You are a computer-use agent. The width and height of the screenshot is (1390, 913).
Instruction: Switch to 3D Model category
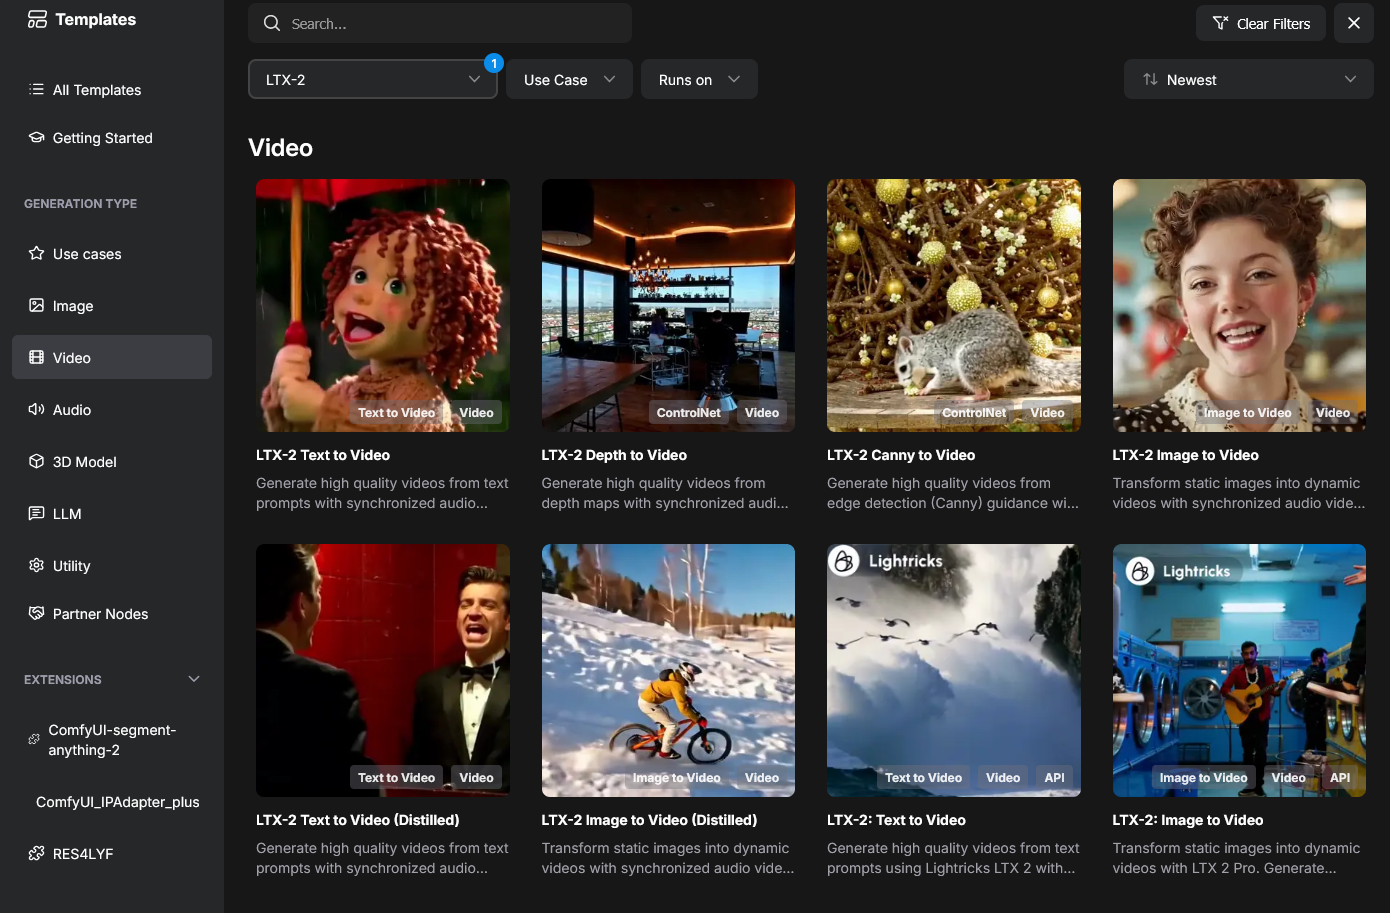pos(112,461)
